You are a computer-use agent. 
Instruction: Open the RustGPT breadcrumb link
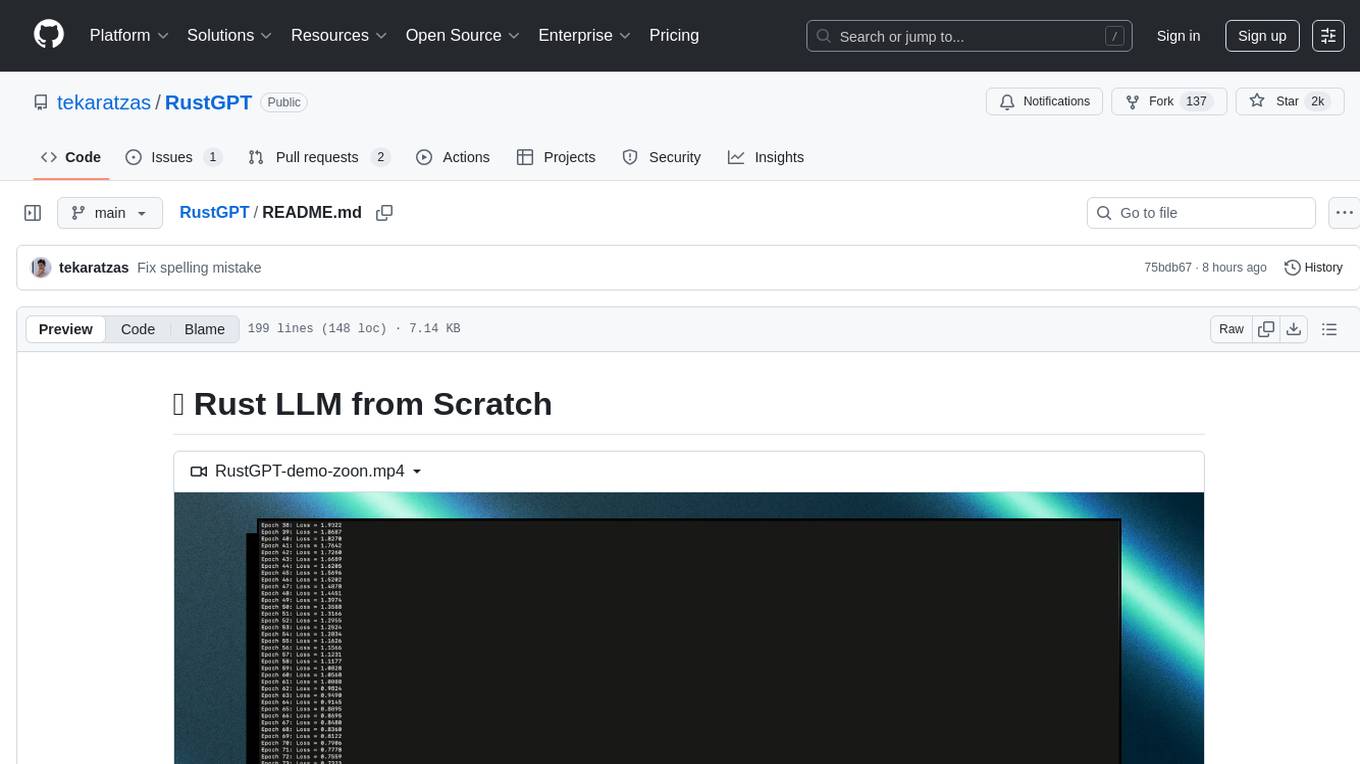pos(214,212)
